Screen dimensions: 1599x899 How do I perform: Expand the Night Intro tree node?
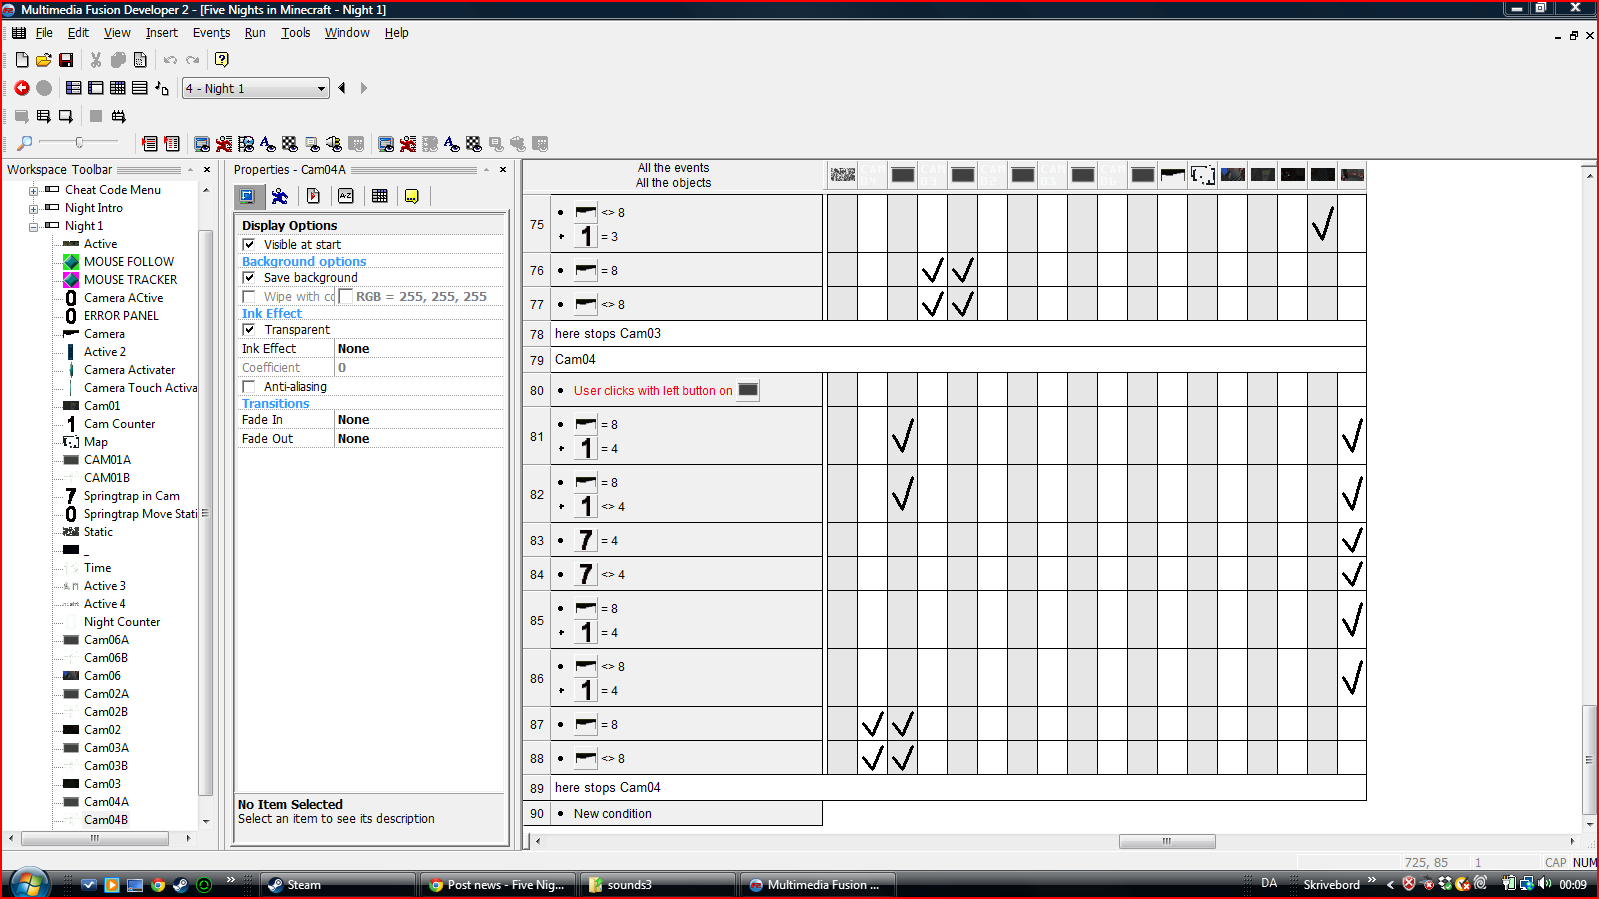click(x=33, y=208)
